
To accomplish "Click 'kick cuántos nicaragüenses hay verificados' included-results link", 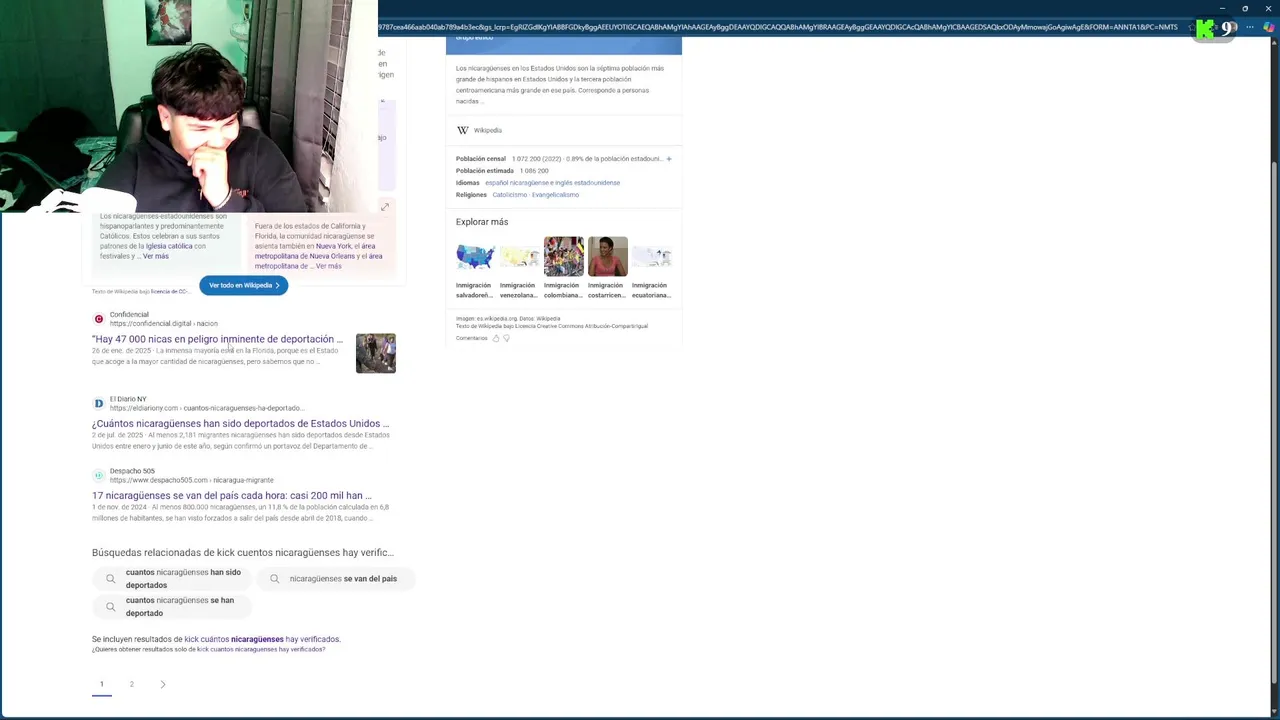I will [262, 639].
